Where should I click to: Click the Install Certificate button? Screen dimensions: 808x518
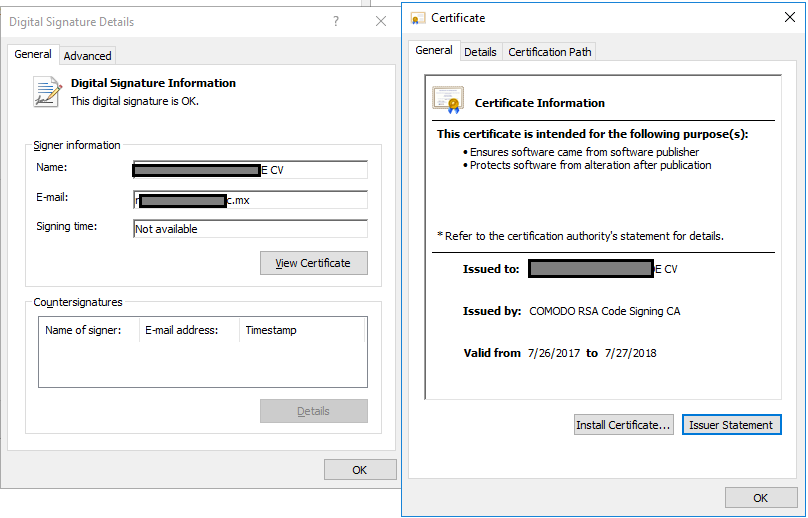point(623,425)
